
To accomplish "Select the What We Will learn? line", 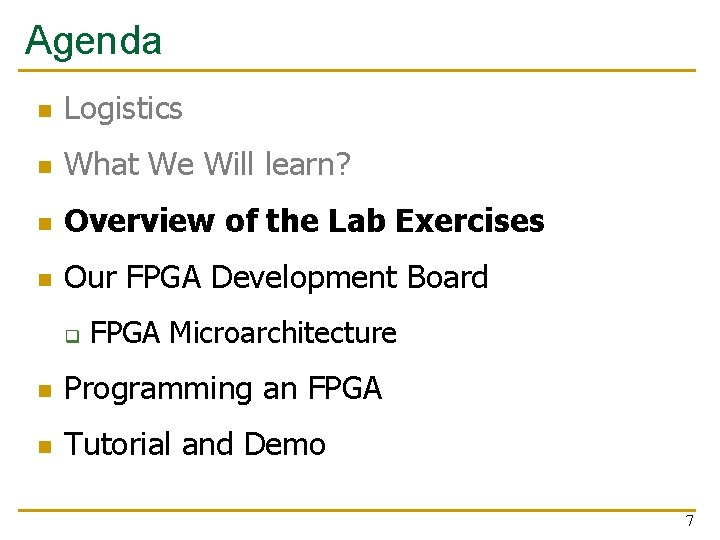I will 207,165.
